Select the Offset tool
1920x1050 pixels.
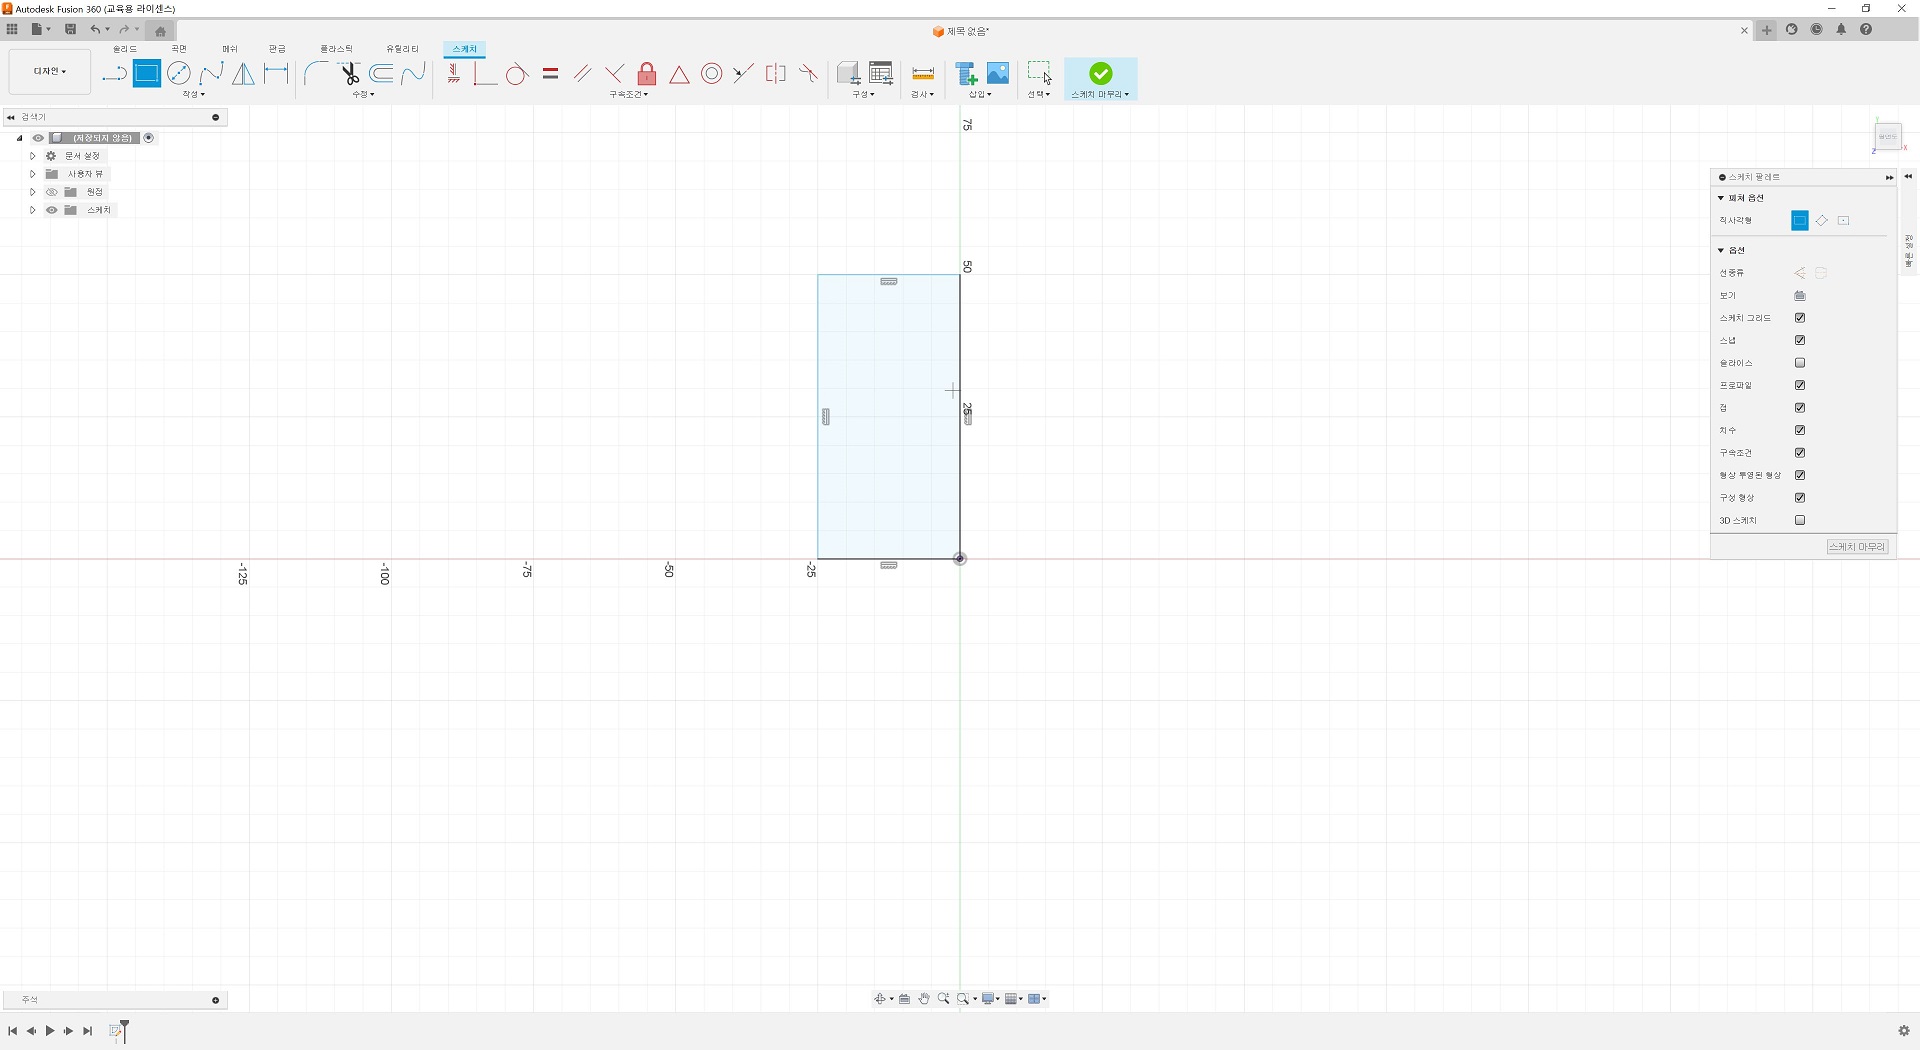click(381, 74)
